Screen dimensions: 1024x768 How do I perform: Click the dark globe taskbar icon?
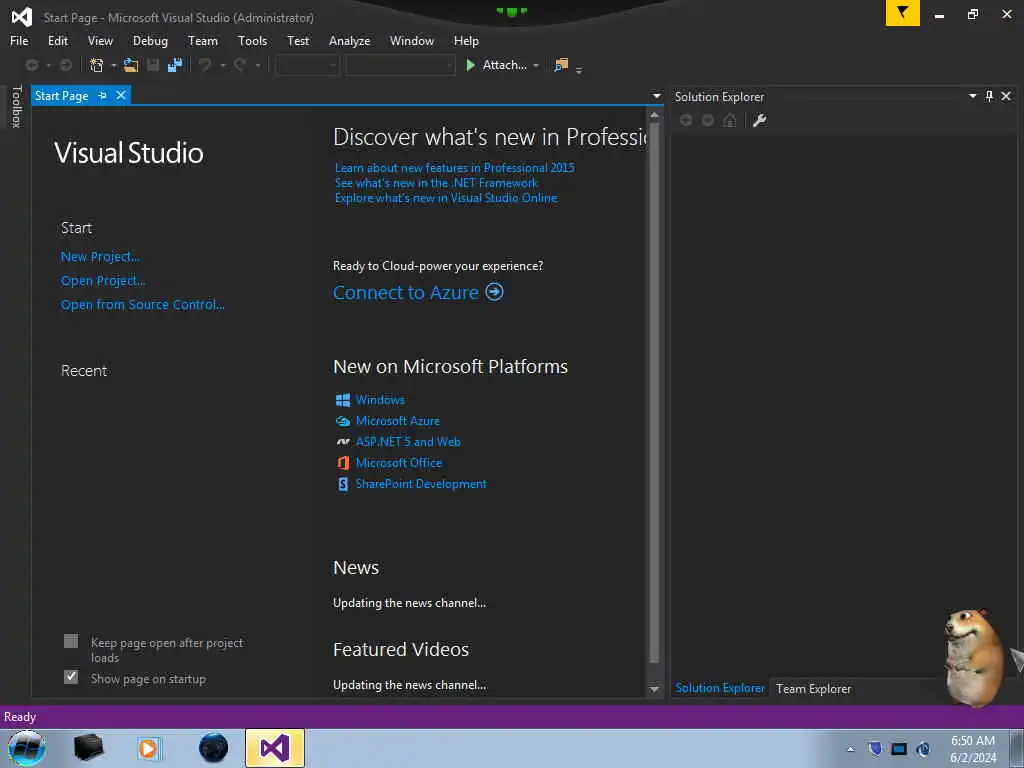[213, 748]
